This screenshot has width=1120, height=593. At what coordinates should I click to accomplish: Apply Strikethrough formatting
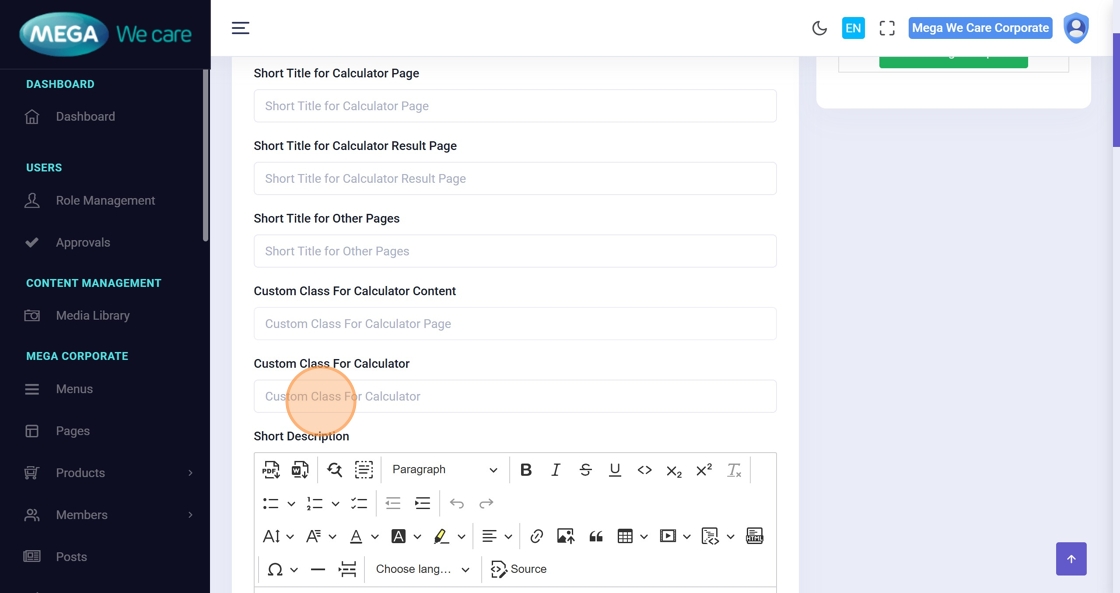(x=585, y=470)
